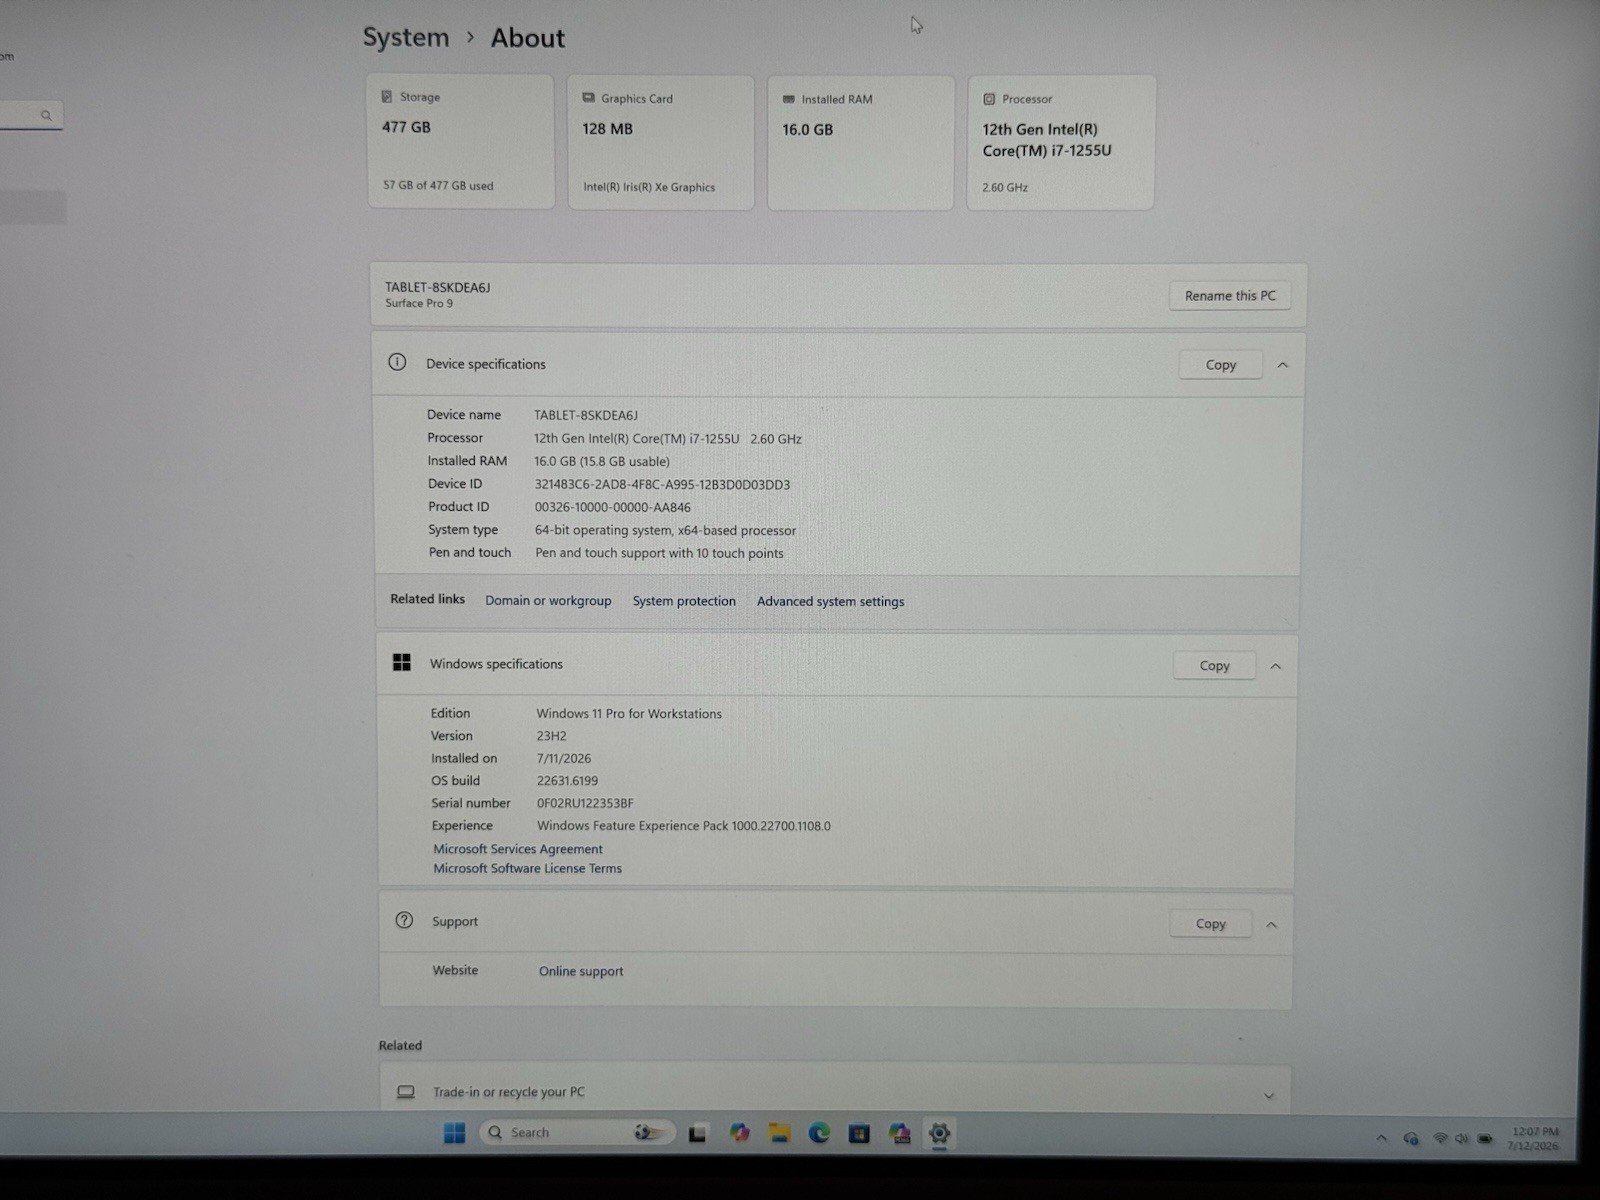
Task: Open Task View from the taskbar
Action: (698, 1133)
